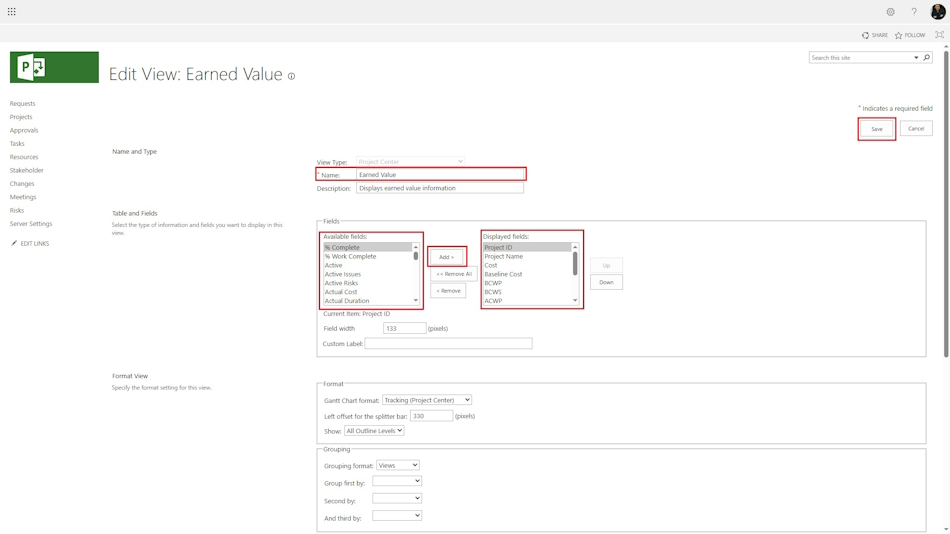The width and height of the screenshot is (950, 534).
Task: Select 'Project Name' in Displayed fields
Action: click(x=527, y=256)
